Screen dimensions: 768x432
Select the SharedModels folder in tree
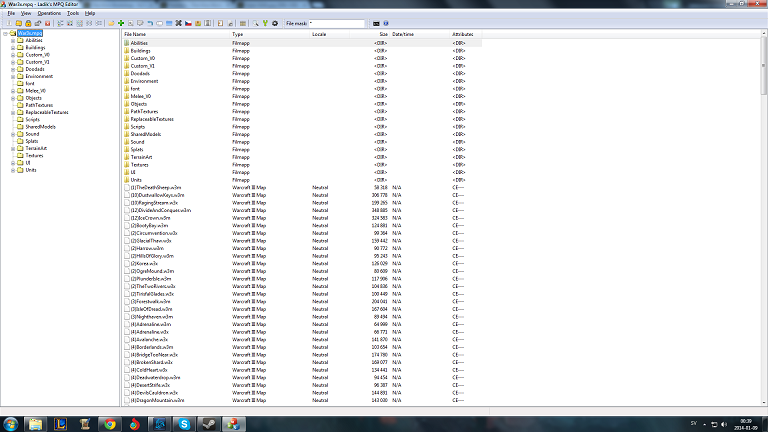coord(40,127)
